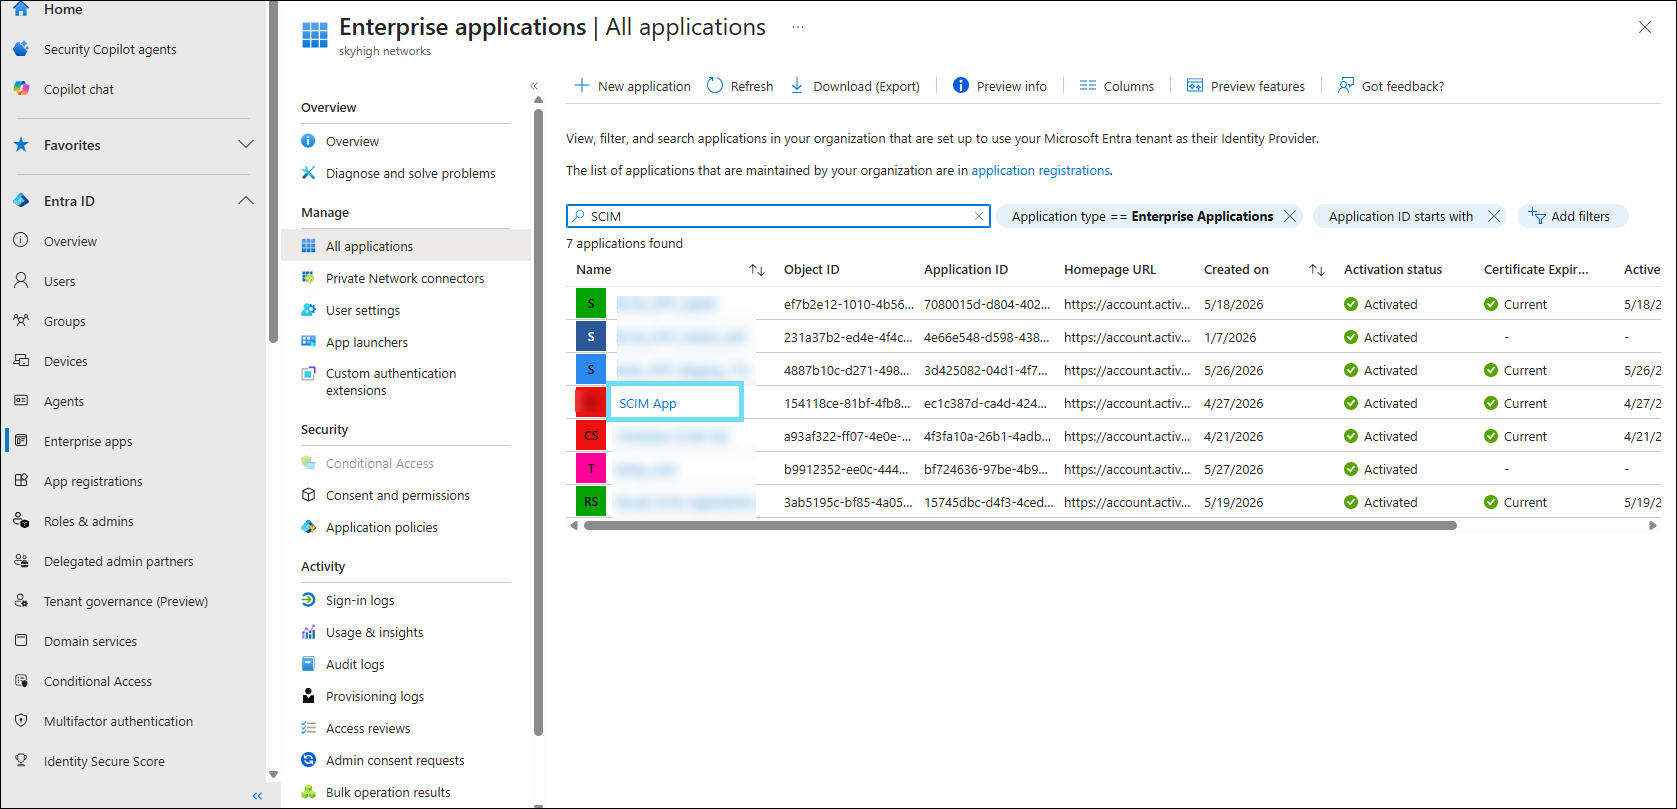Collapse the Favorites section chevron

pos(246,145)
